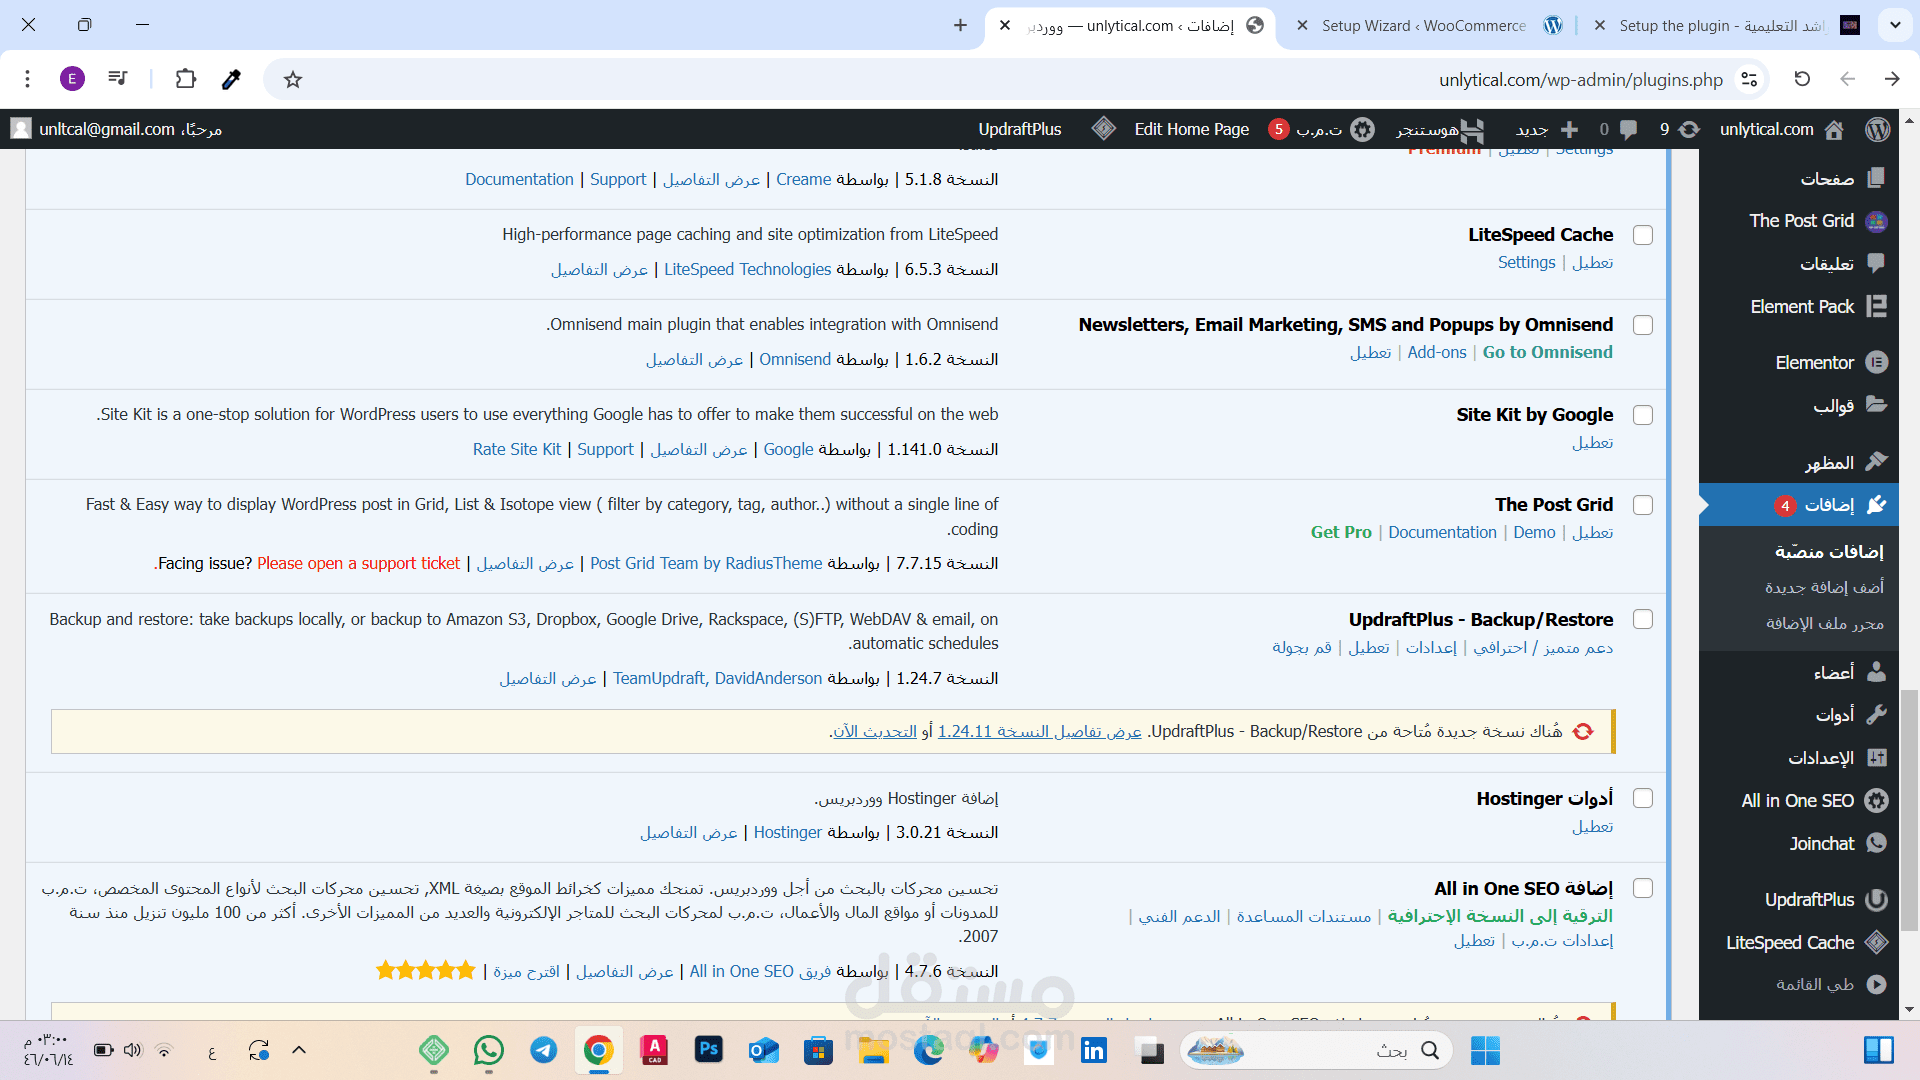The image size is (1920, 1080).
Task: Click تعطيل link under LiteSpeed Cache
Action: click(1593, 262)
